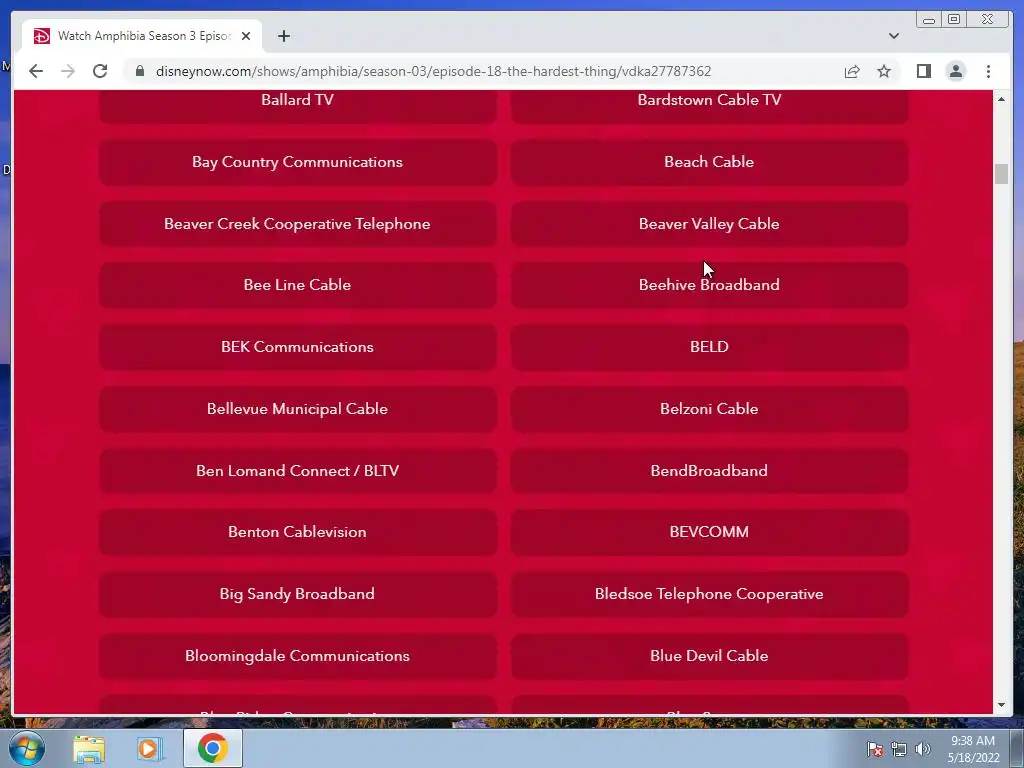Viewport: 1024px width, 768px height.
Task: Reload the DisneyNOW page
Action: tap(100, 71)
